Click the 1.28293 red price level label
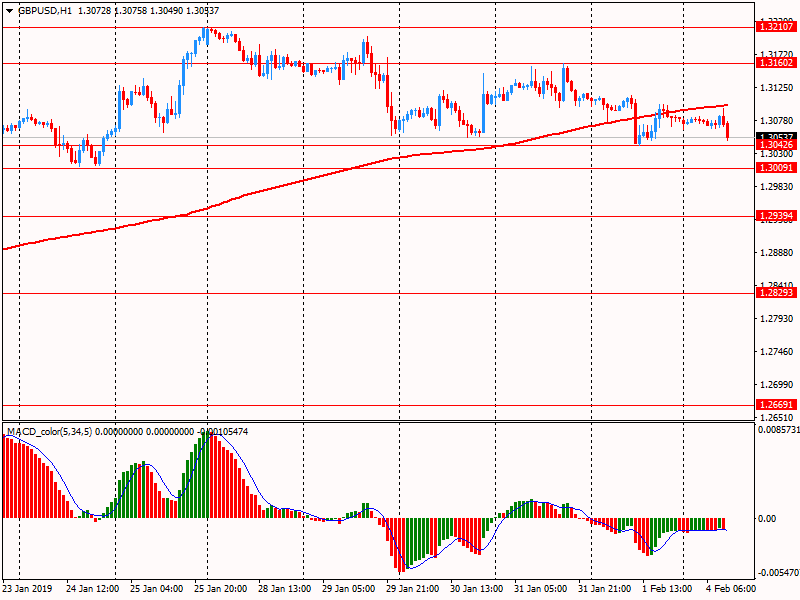This screenshot has height=600, width=800. [776, 293]
